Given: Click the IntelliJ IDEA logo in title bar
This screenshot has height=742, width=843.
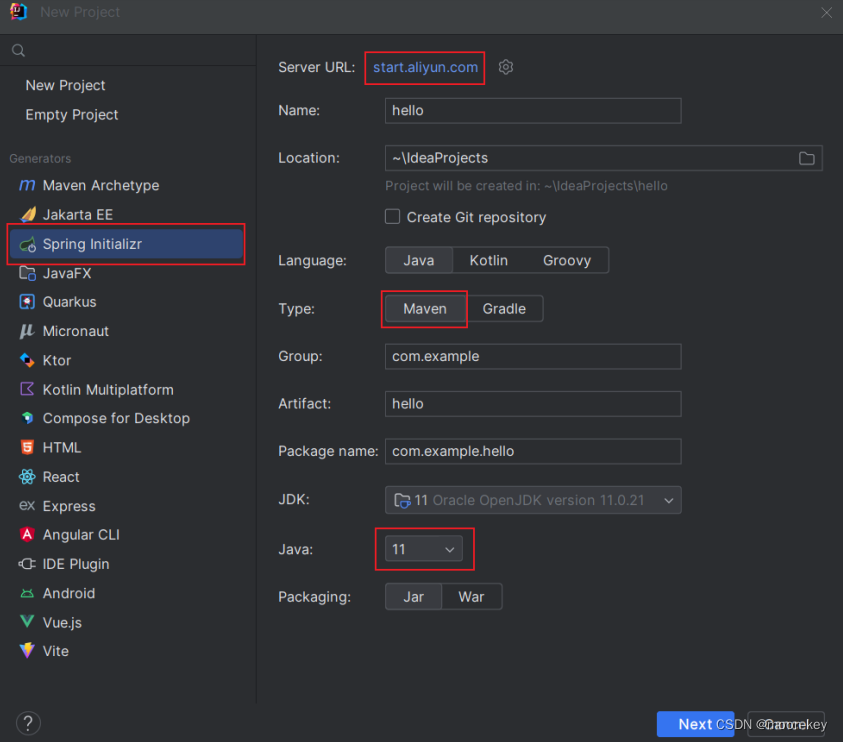Looking at the screenshot, I should pyautogui.click(x=18, y=12).
